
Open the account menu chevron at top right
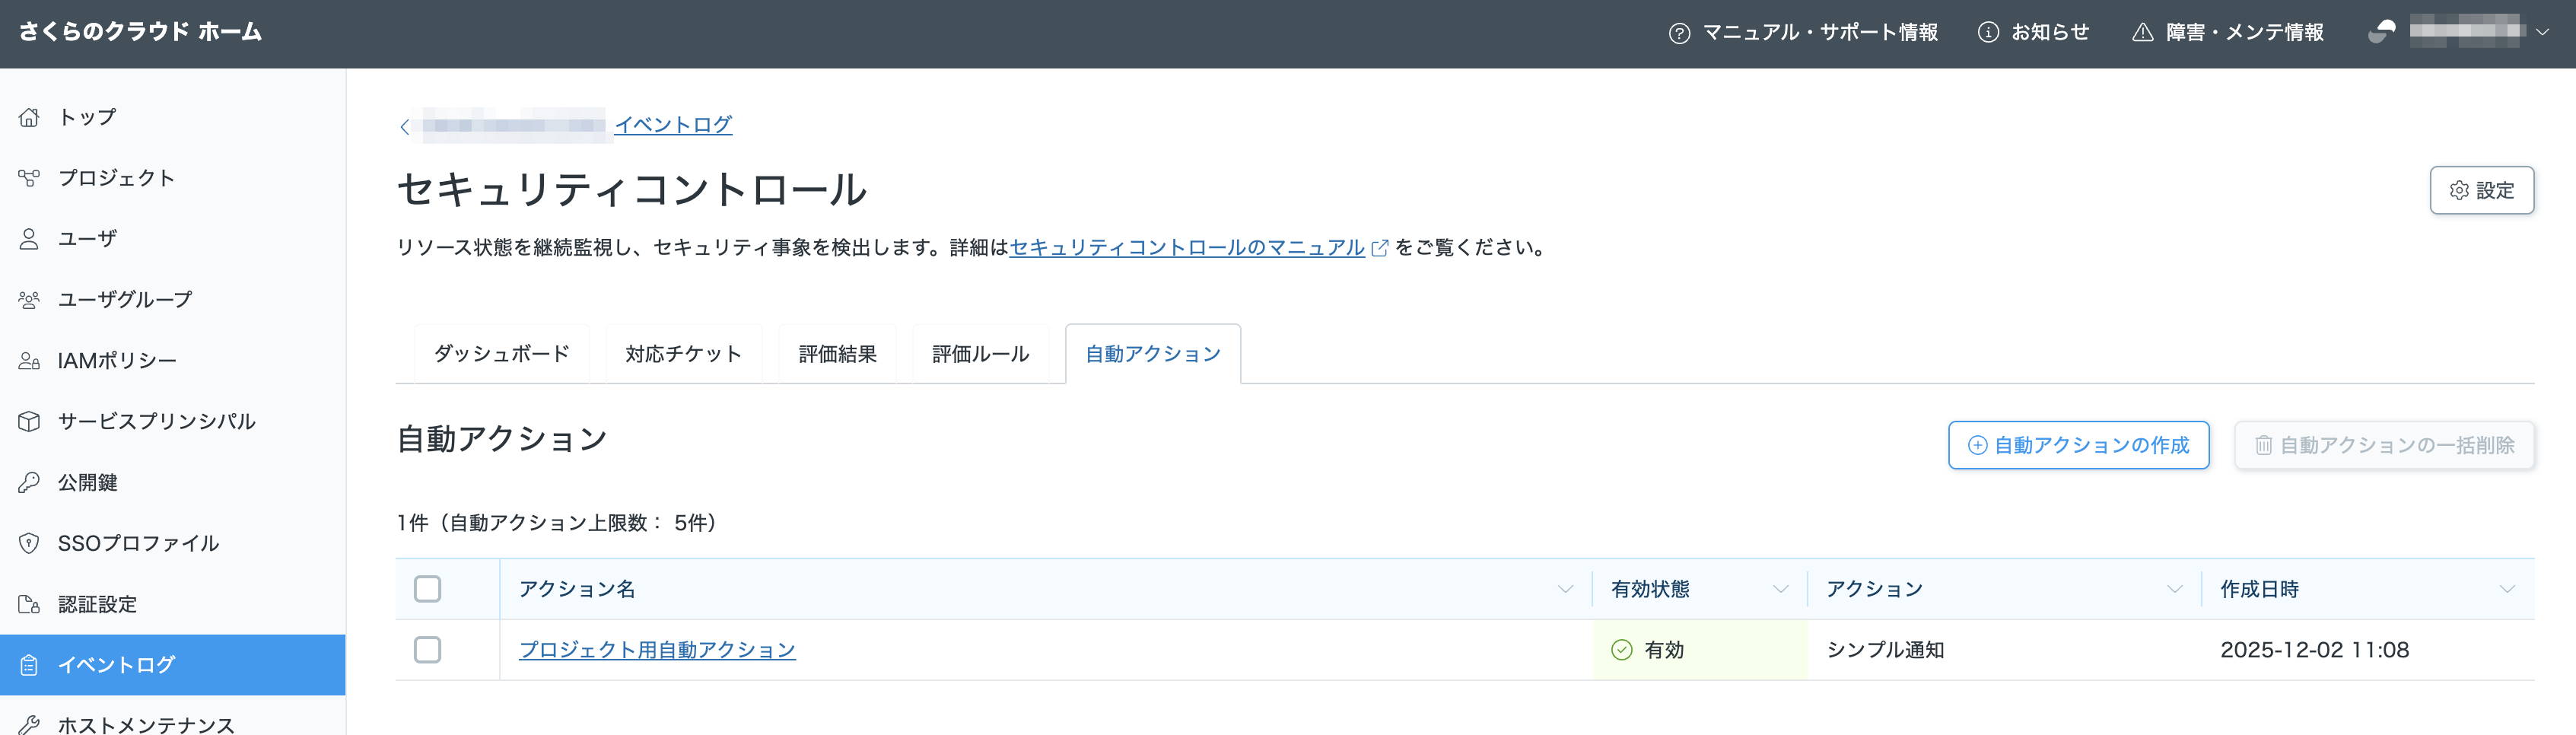coord(2542,33)
